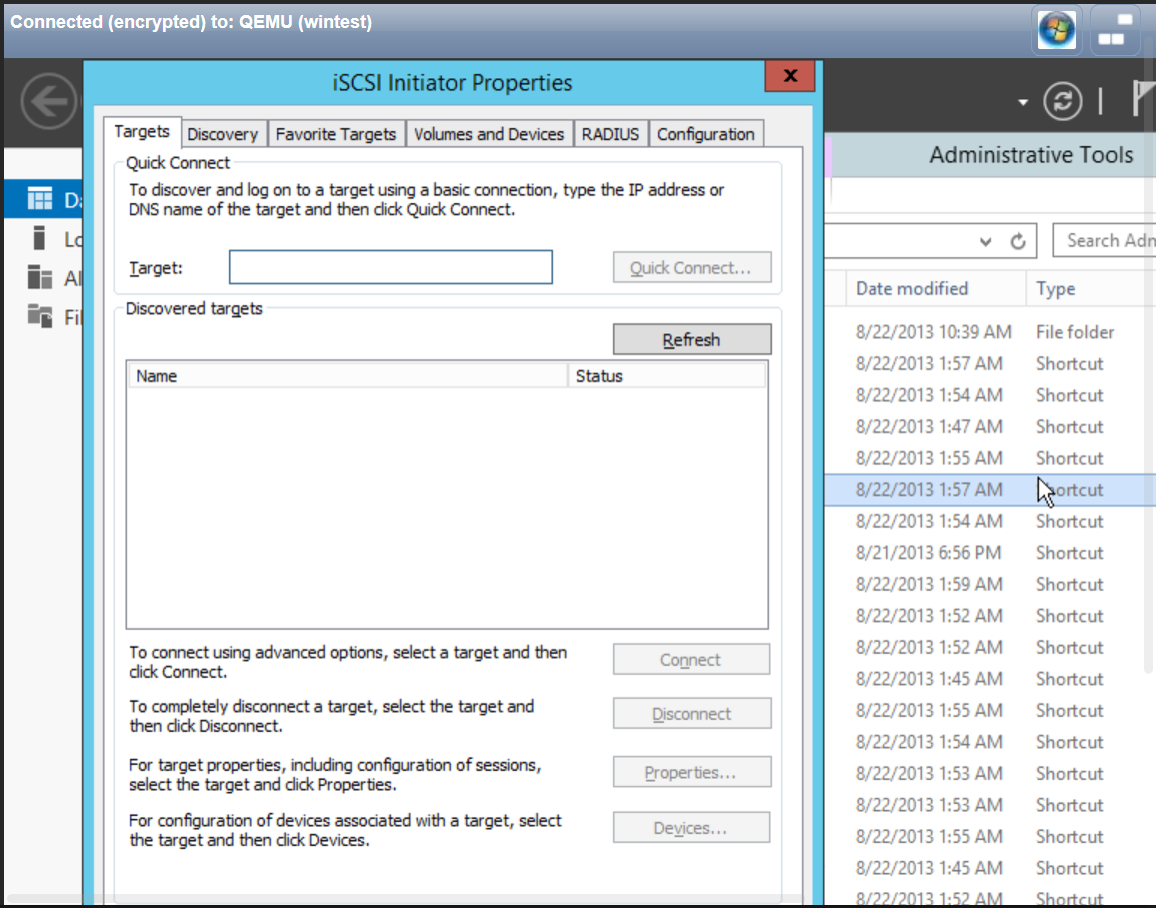Open the Server Manager notifications flag

(x=1143, y=99)
